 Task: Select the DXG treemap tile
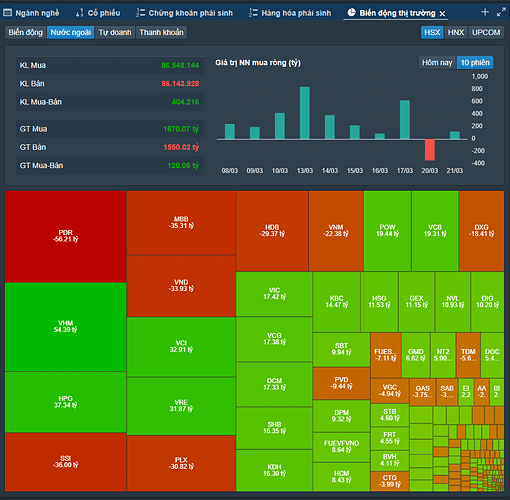click(x=481, y=231)
